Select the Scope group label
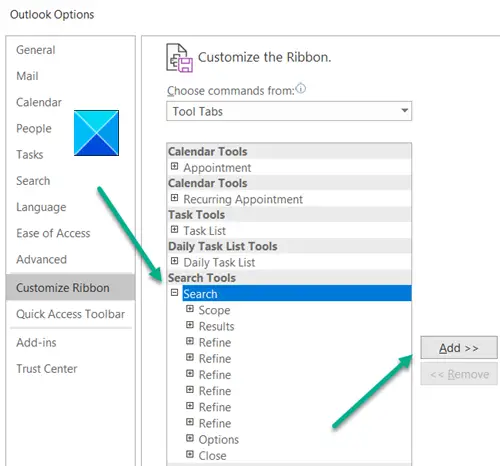Image resolution: width=500 pixels, height=466 pixels. 214,310
